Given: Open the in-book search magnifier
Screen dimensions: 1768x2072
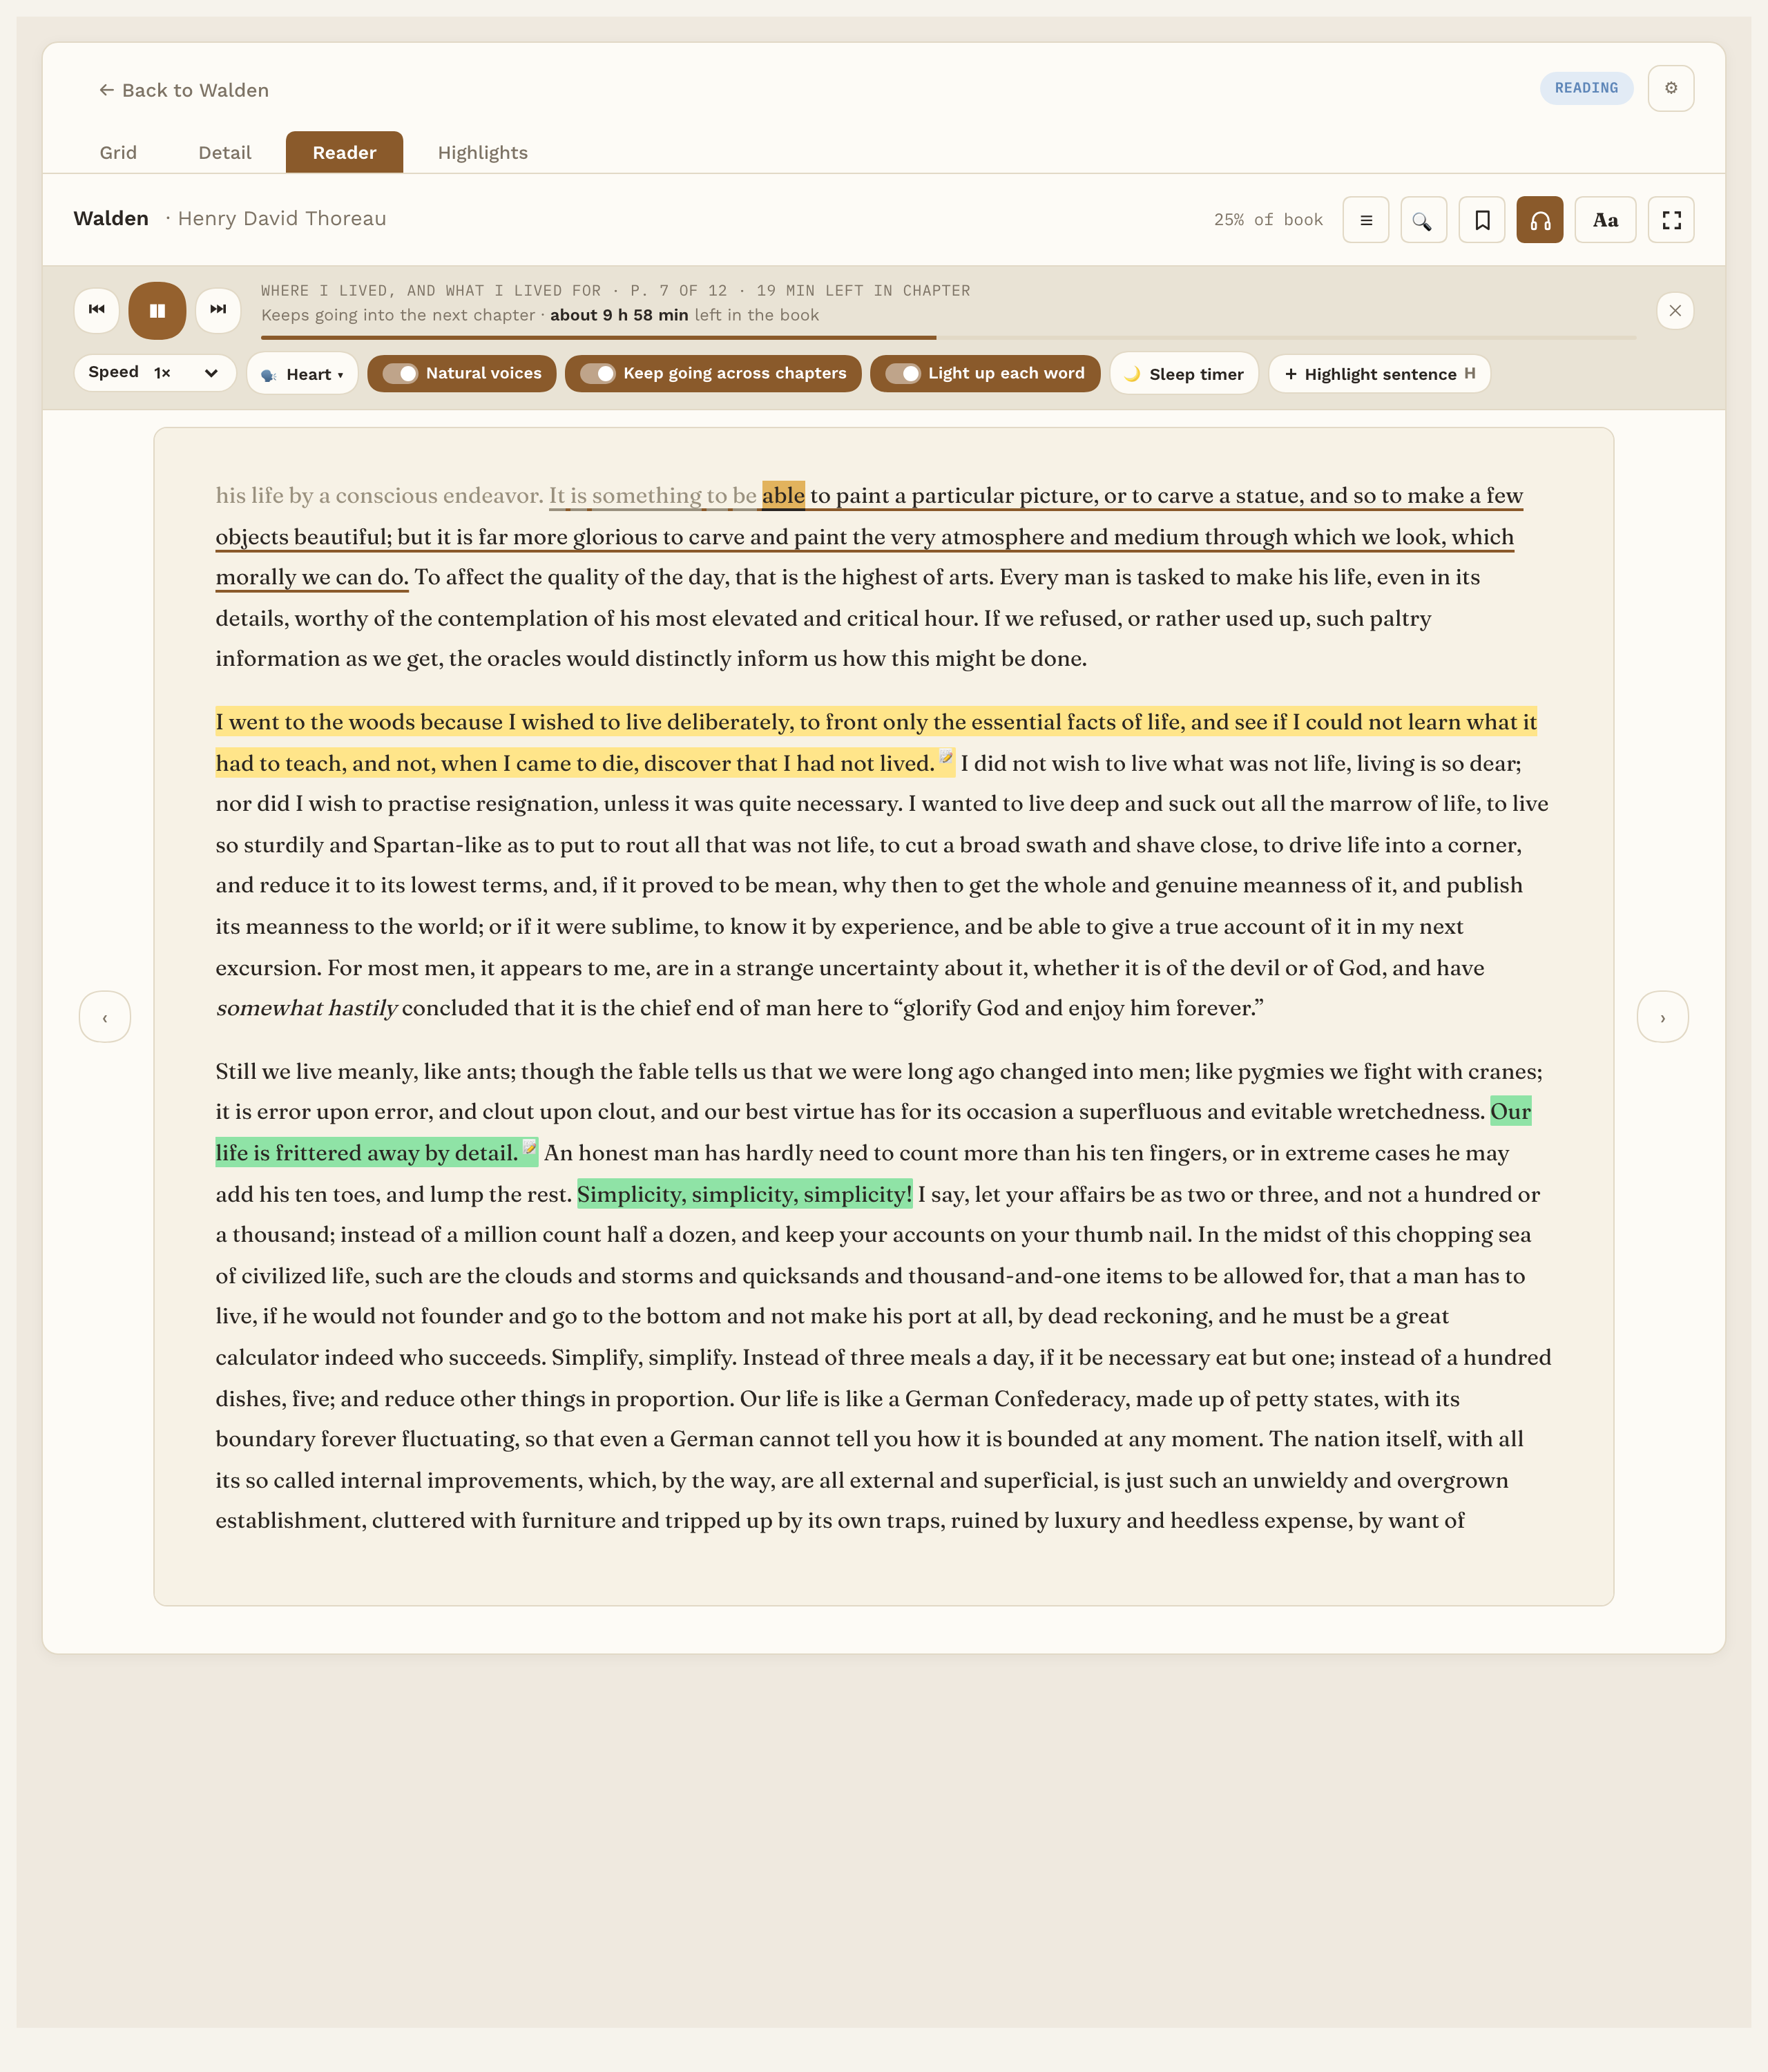Looking at the screenshot, I should (1423, 220).
